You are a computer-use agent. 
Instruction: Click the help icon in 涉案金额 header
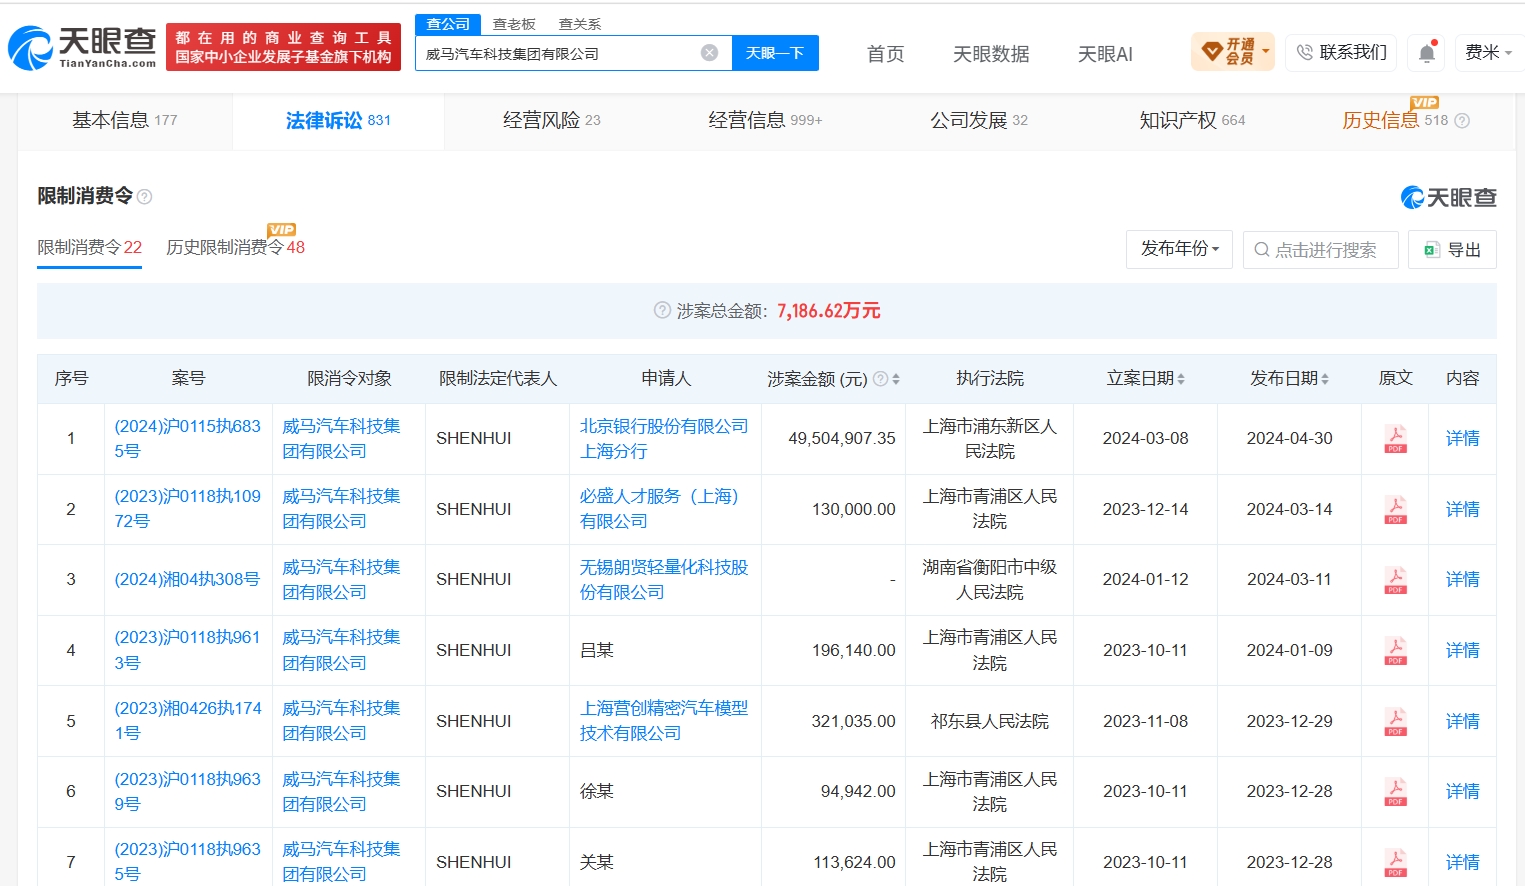(880, 379)
